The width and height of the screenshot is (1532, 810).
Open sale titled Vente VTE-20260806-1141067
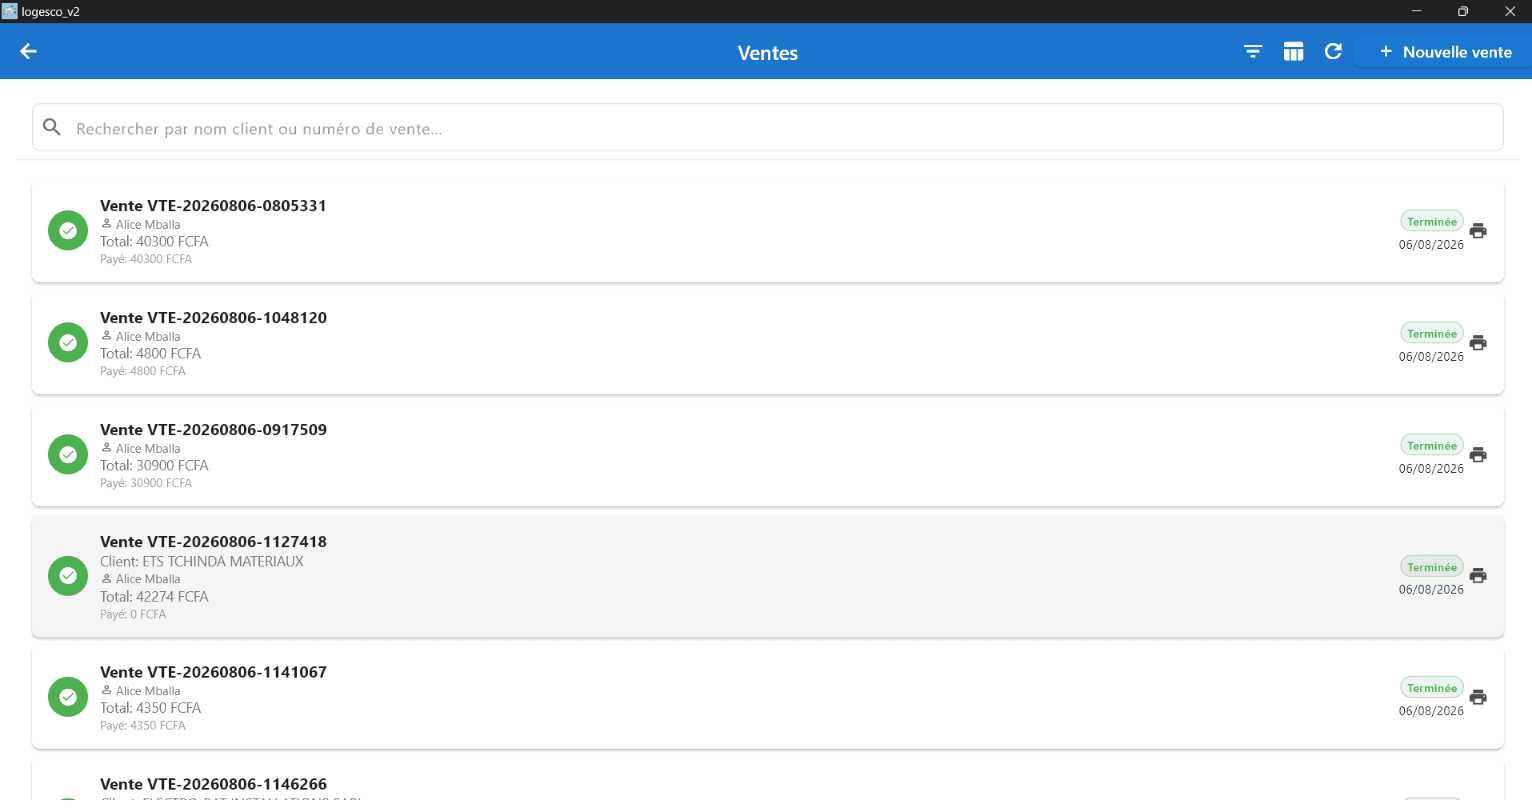point(213,673)
